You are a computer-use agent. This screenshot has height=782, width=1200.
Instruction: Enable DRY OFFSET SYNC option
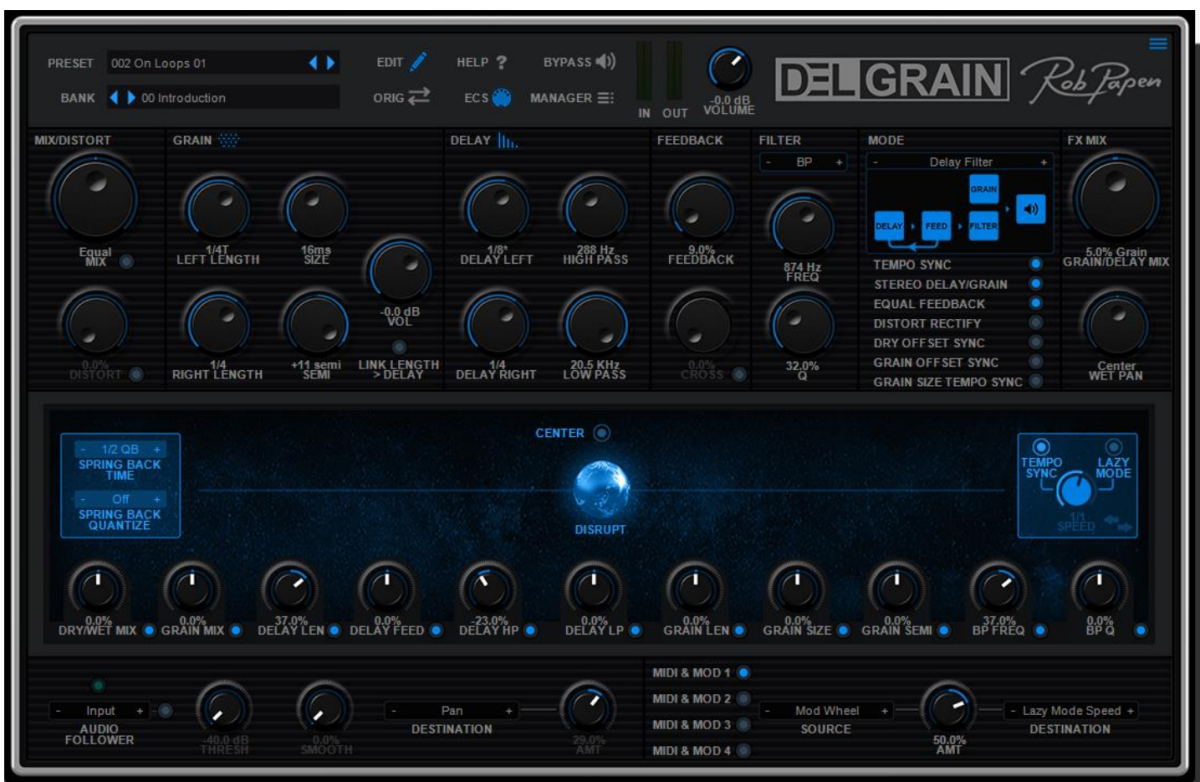[1036, 342]
